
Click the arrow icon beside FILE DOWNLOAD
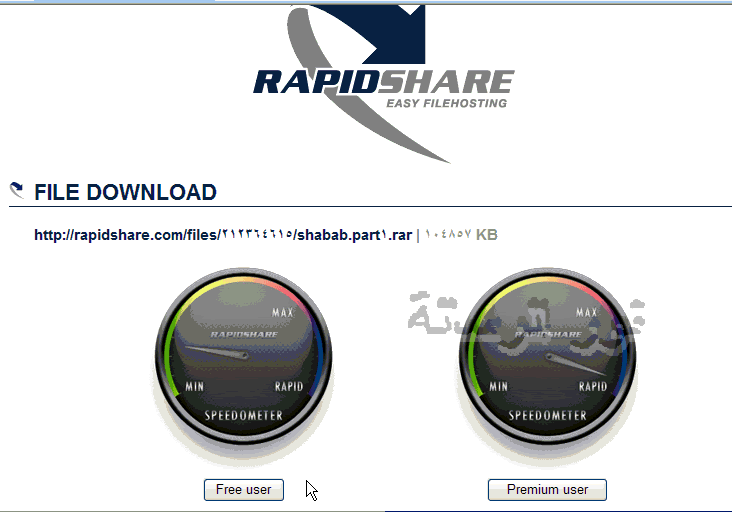click(x=17, y=190)
